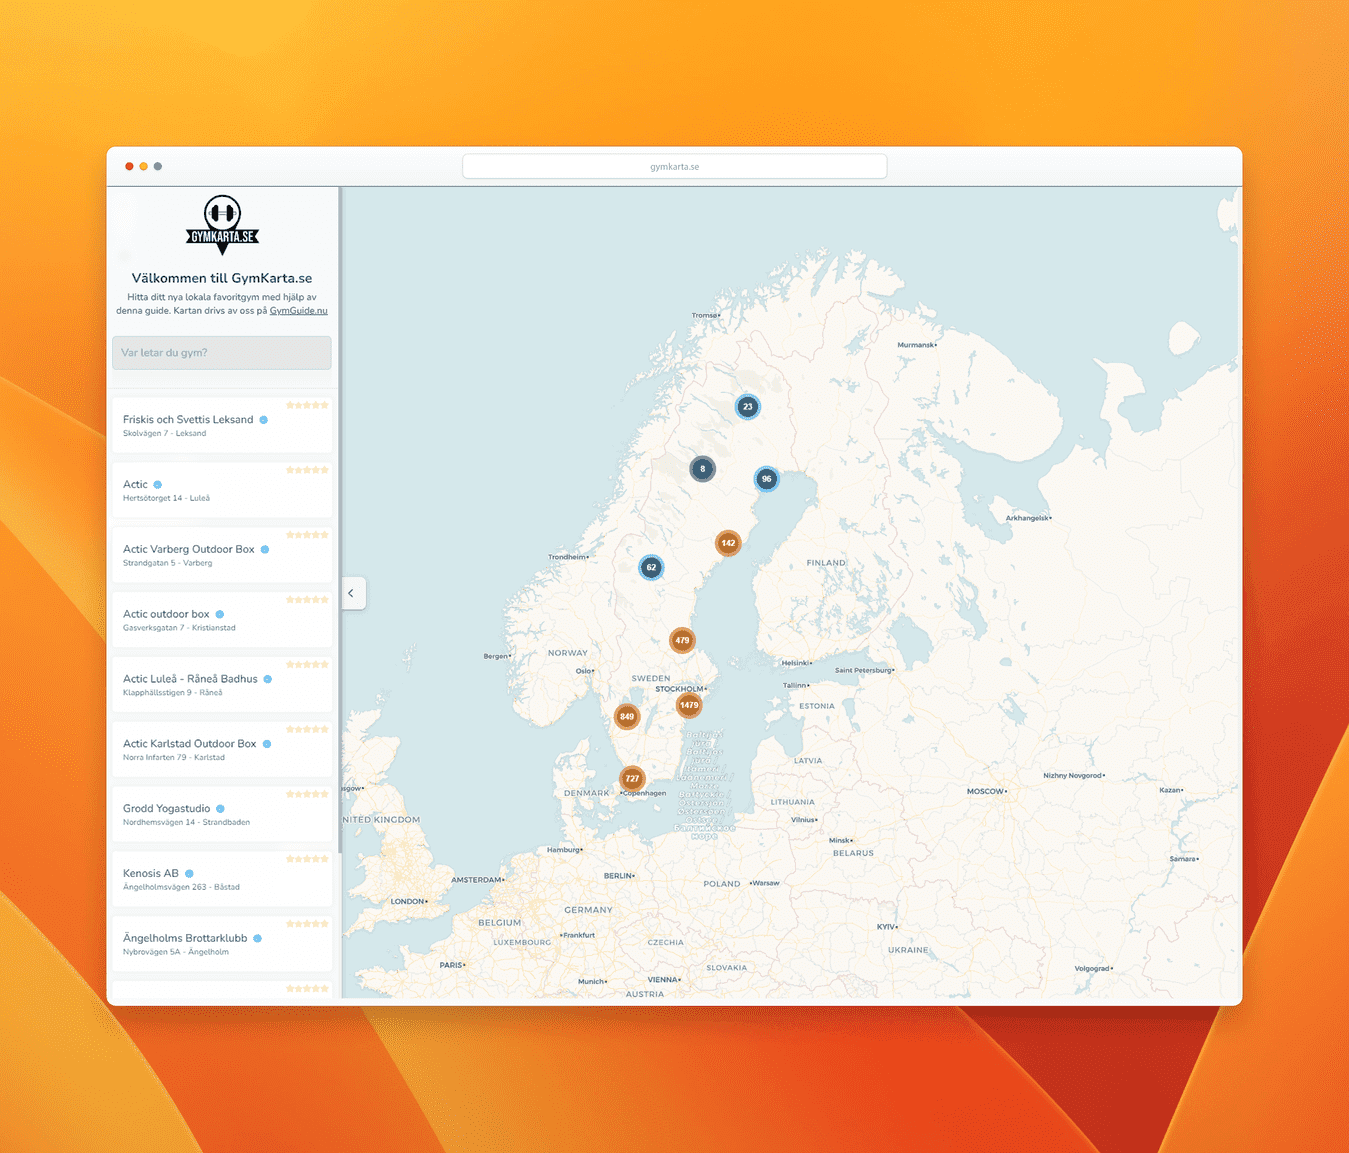Open the map cluster marker 727
Screen dimensions: 1349x1153
(x=632, y=778)
